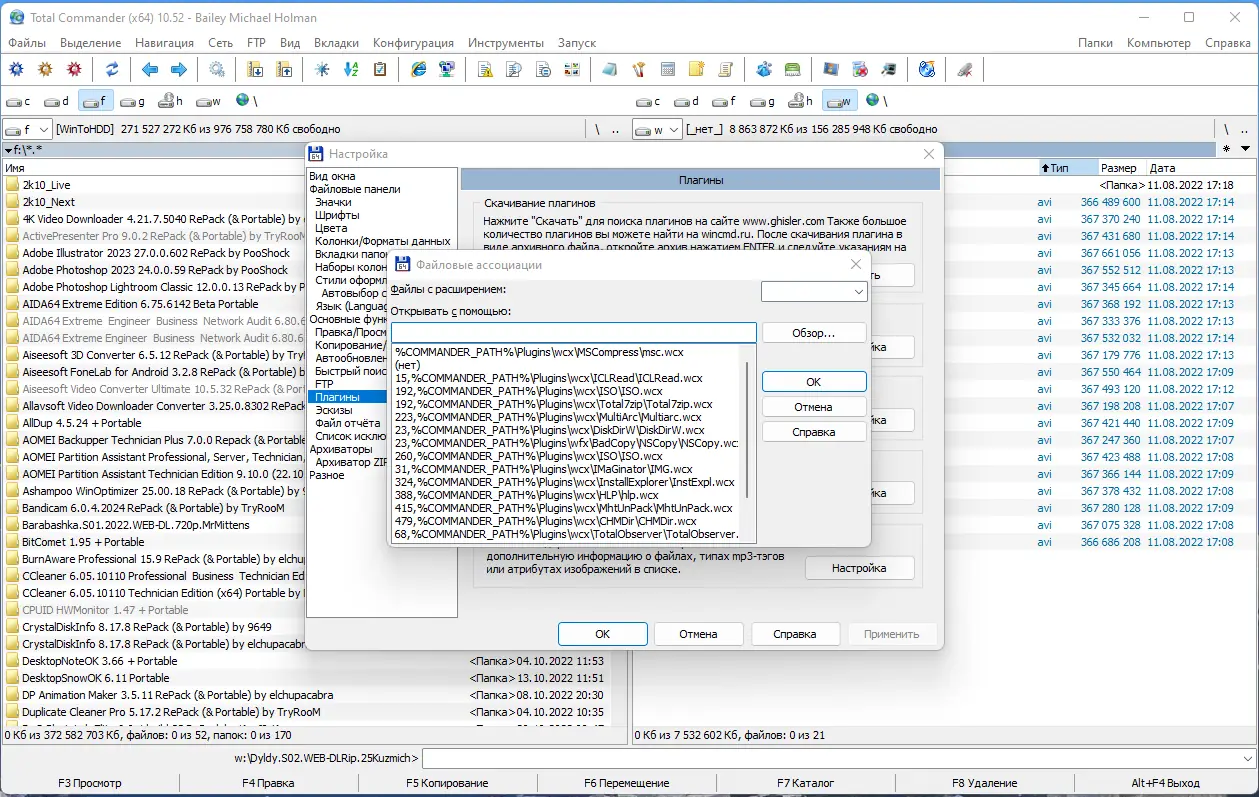Click the plugin list vertical scrollbar
The width and height of the screenshot is (1259, 797).
pos(748,443)
